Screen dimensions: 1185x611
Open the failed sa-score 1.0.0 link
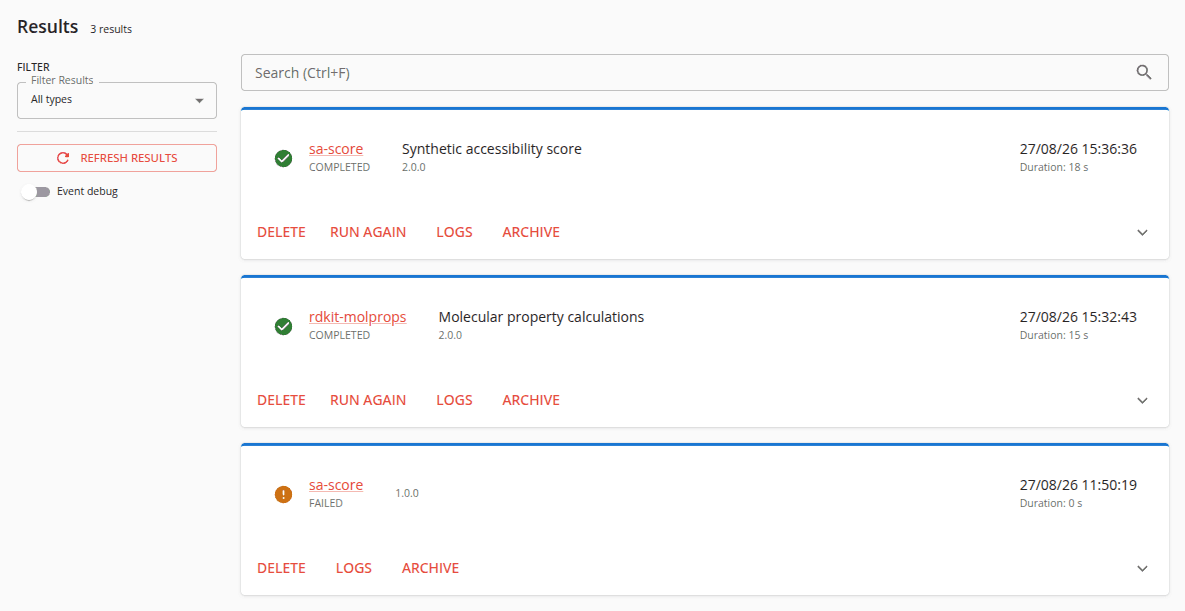click(x=336, y=485)
